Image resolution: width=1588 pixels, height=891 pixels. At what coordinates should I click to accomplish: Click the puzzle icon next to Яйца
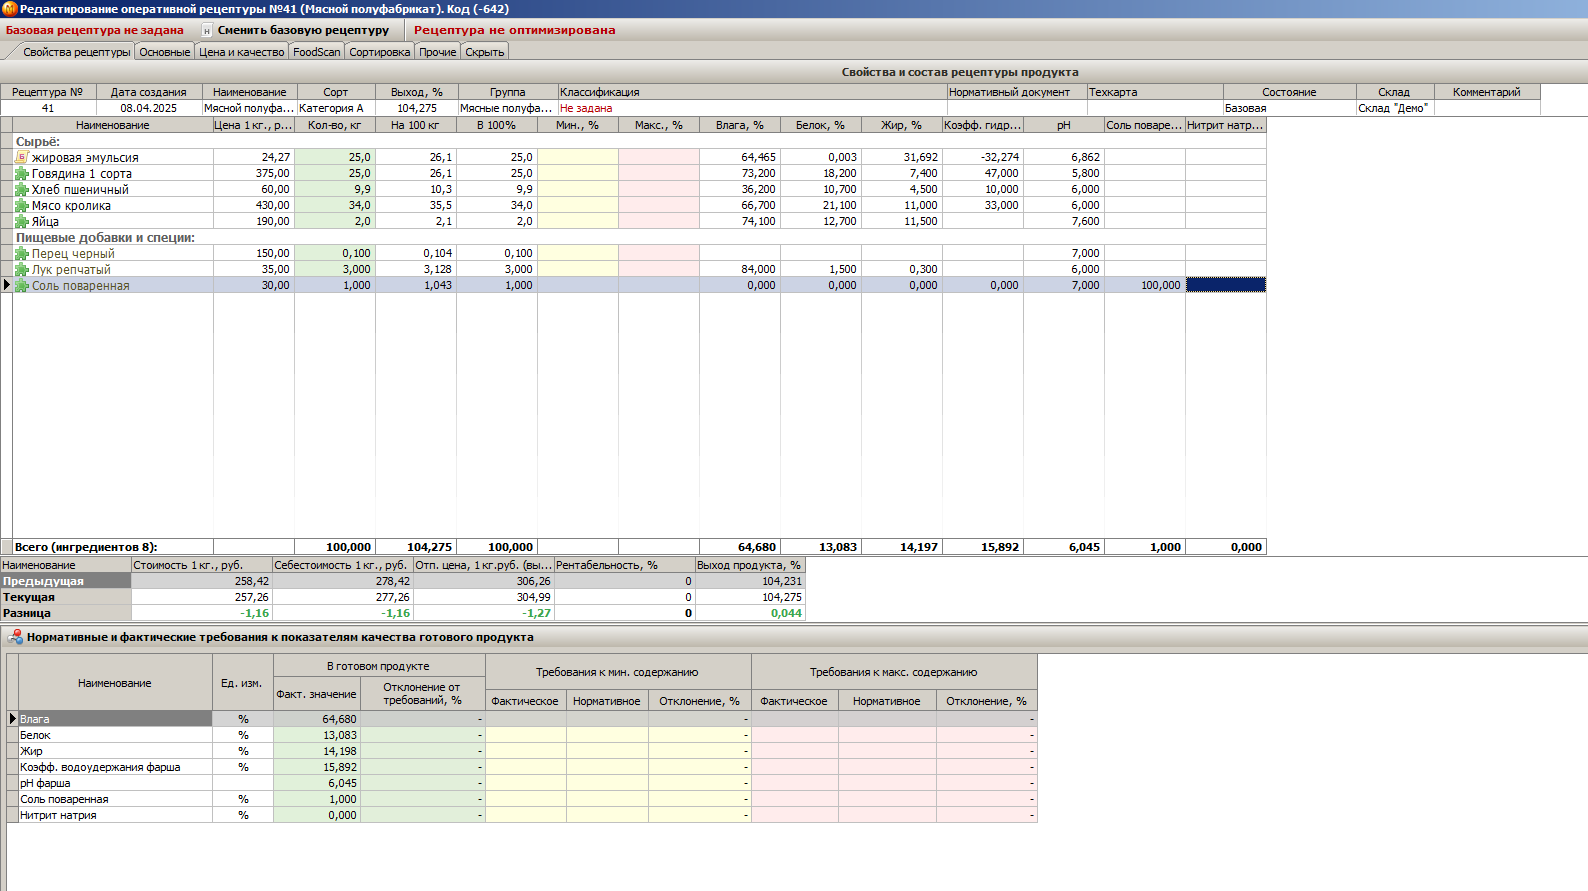pyautogui.click(x=22, y=221)
